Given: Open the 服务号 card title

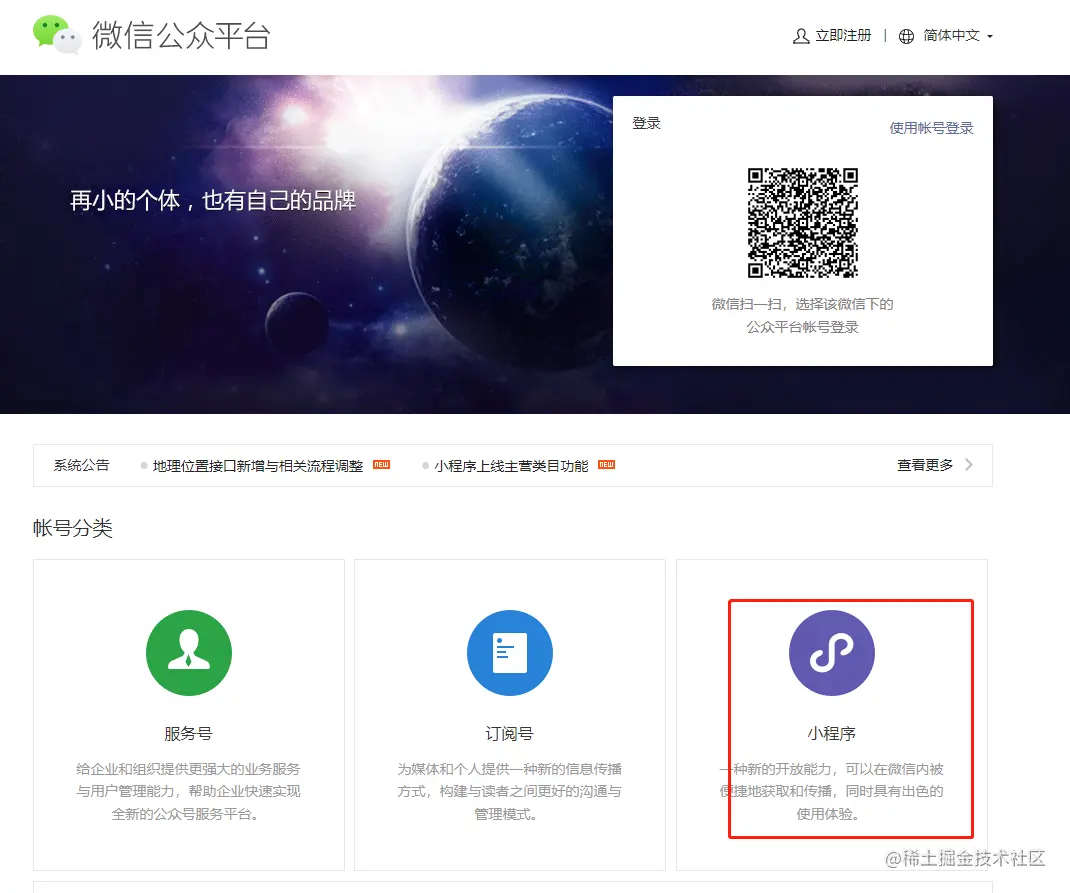Looking at the screenshot, I should click(188, 734).
